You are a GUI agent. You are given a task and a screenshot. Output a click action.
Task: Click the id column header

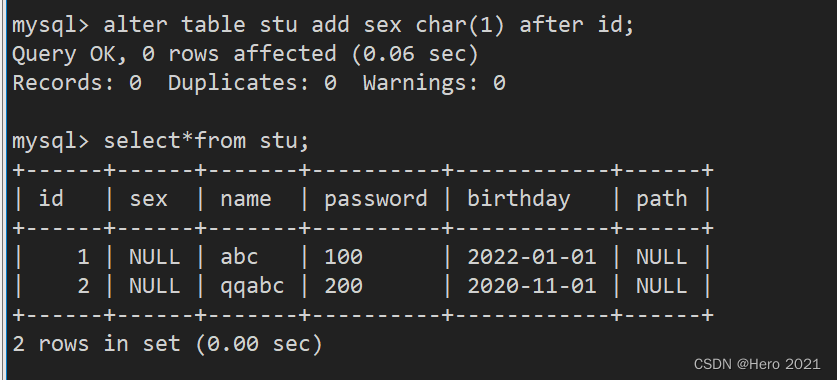click(51, 199)
